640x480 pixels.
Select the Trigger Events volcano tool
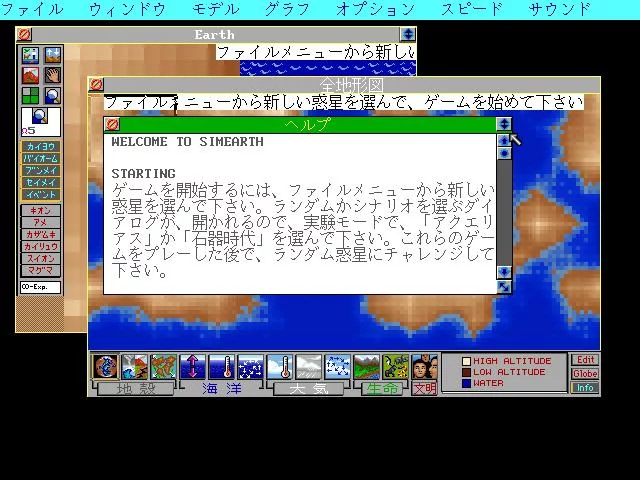click(31, 76)
